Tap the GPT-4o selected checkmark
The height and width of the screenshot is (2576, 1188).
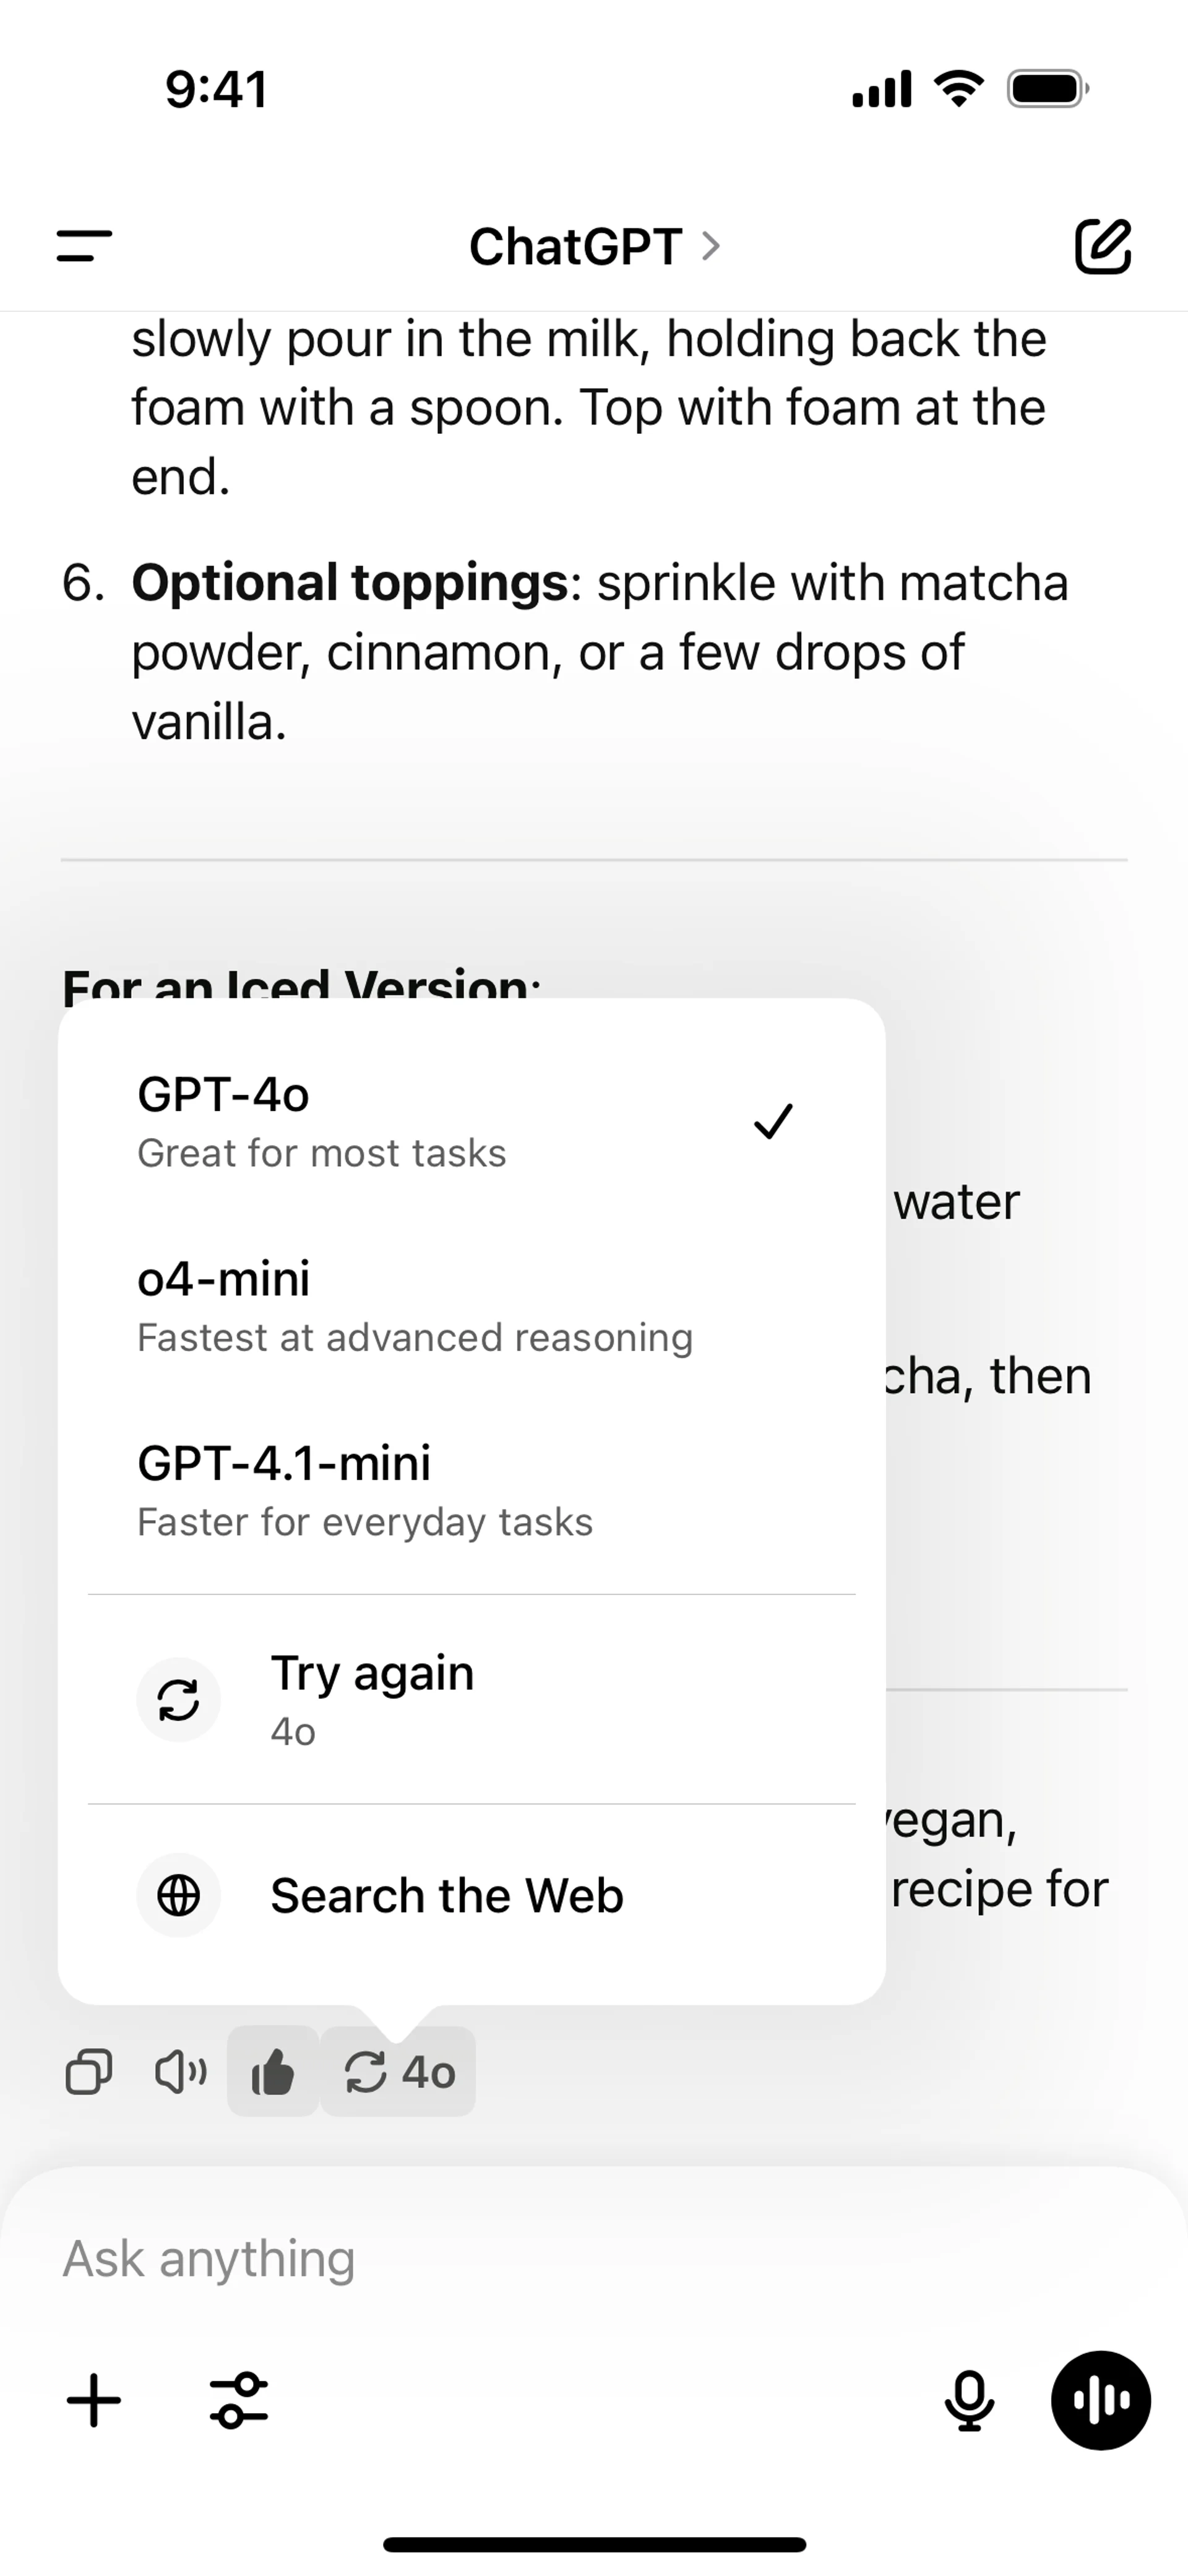pos(773,1121)
